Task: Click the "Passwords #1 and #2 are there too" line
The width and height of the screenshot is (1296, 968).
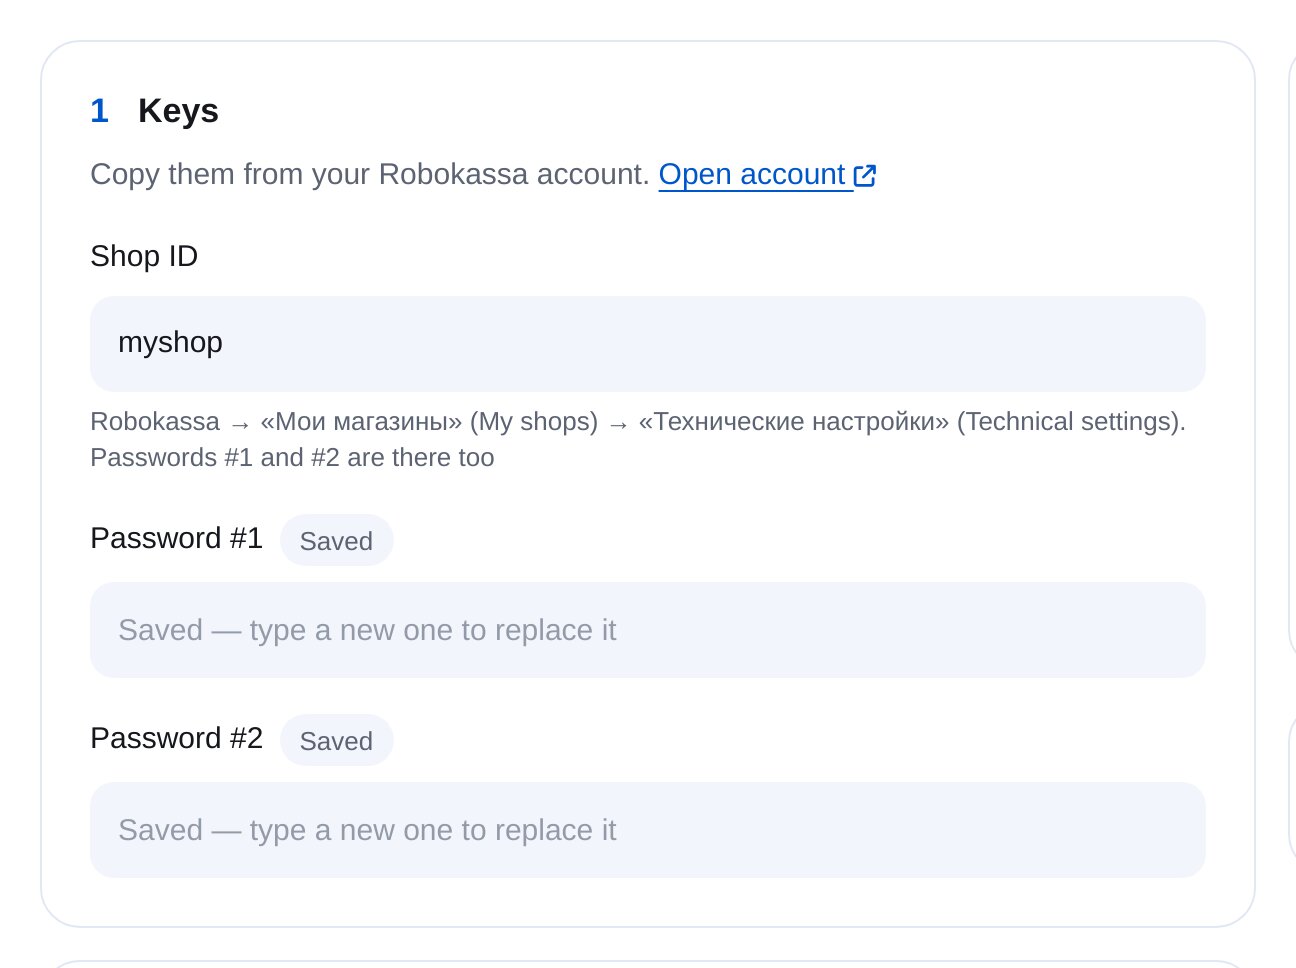Action: coord(292,457)
